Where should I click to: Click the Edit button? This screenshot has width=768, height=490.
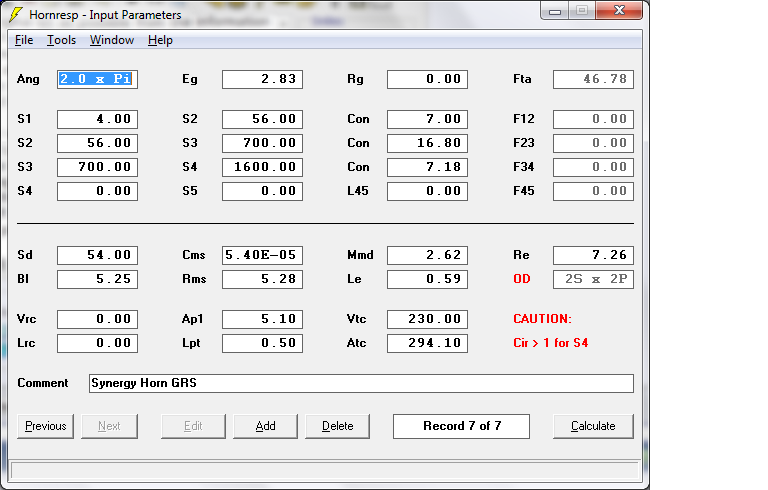coord(193,426)
